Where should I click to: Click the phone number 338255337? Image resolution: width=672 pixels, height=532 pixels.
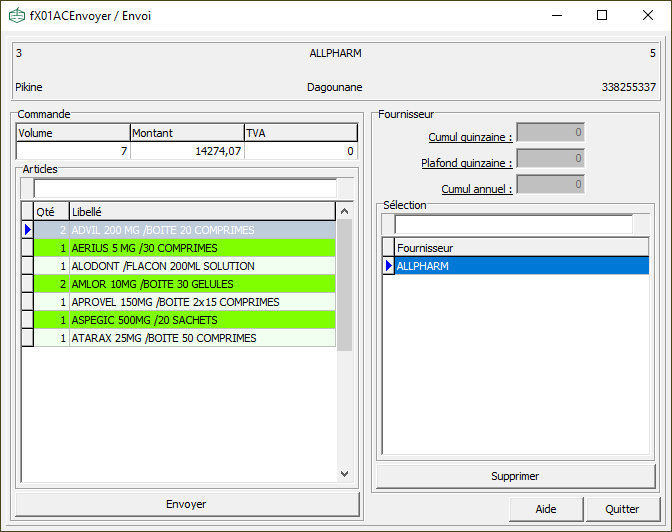pos(628,87)
